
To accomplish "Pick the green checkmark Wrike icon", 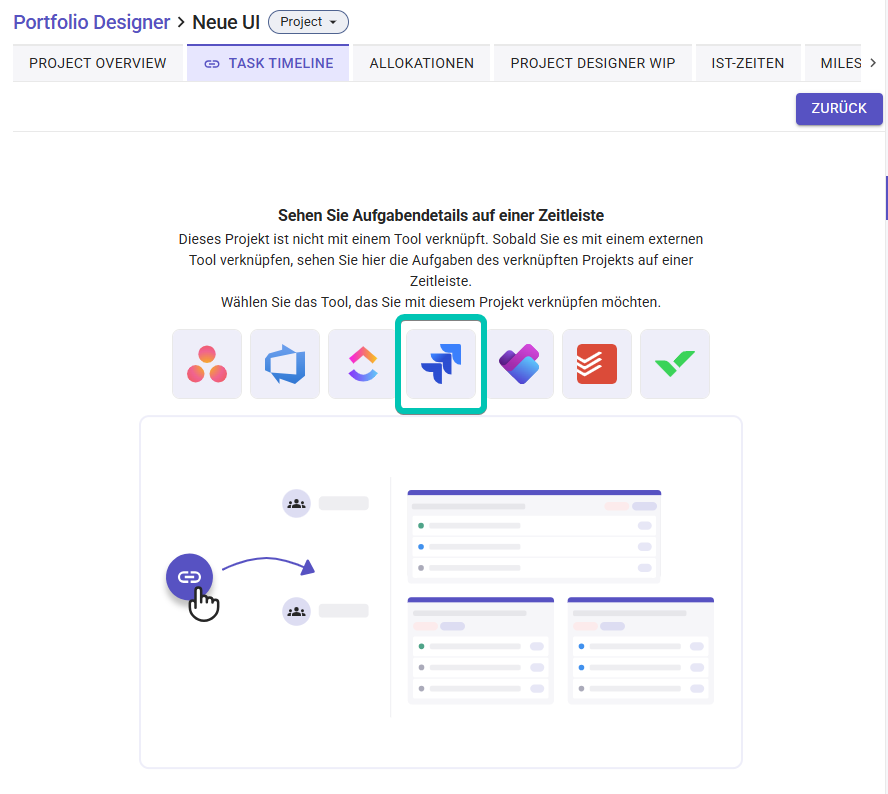I will point(675,364).
